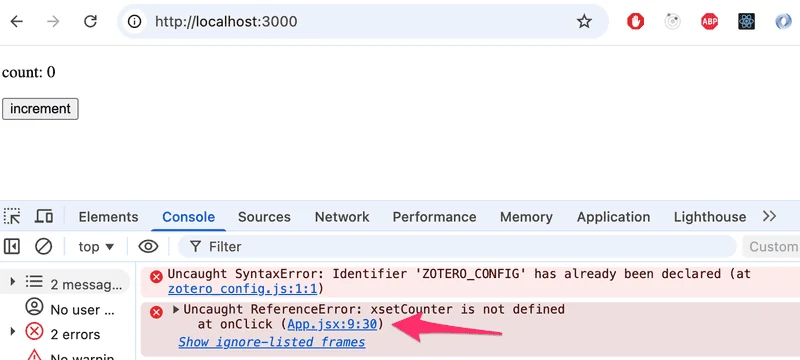
Task: Toggle the device toolbar icon
Action: 44,216
